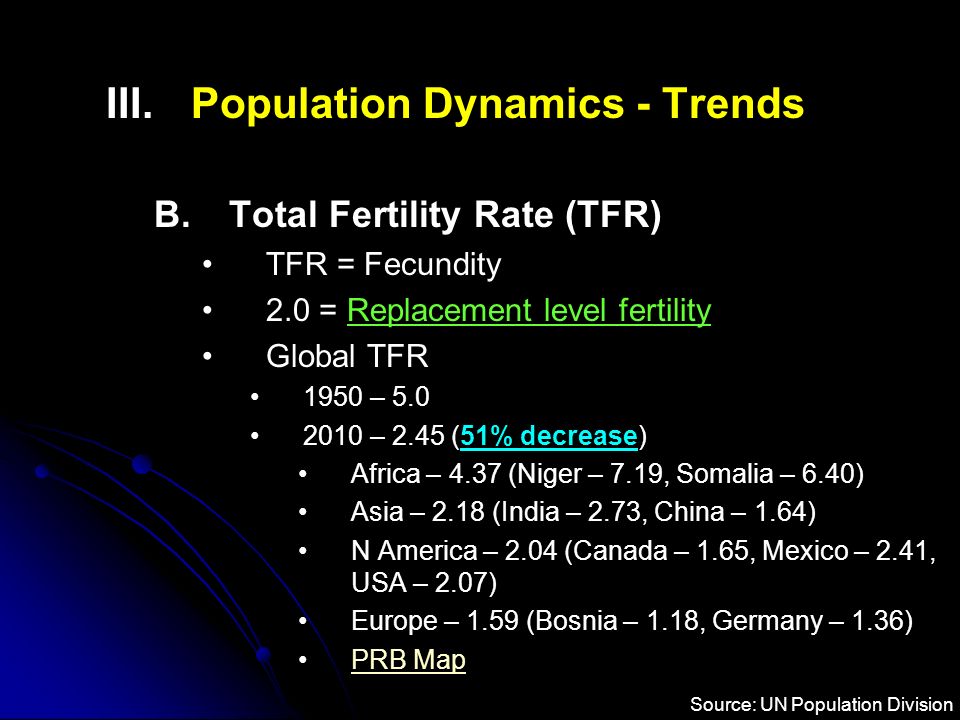Open the Replacement level fertility link
Viewport: 960px width, 720px height.
tap(529, 310)
